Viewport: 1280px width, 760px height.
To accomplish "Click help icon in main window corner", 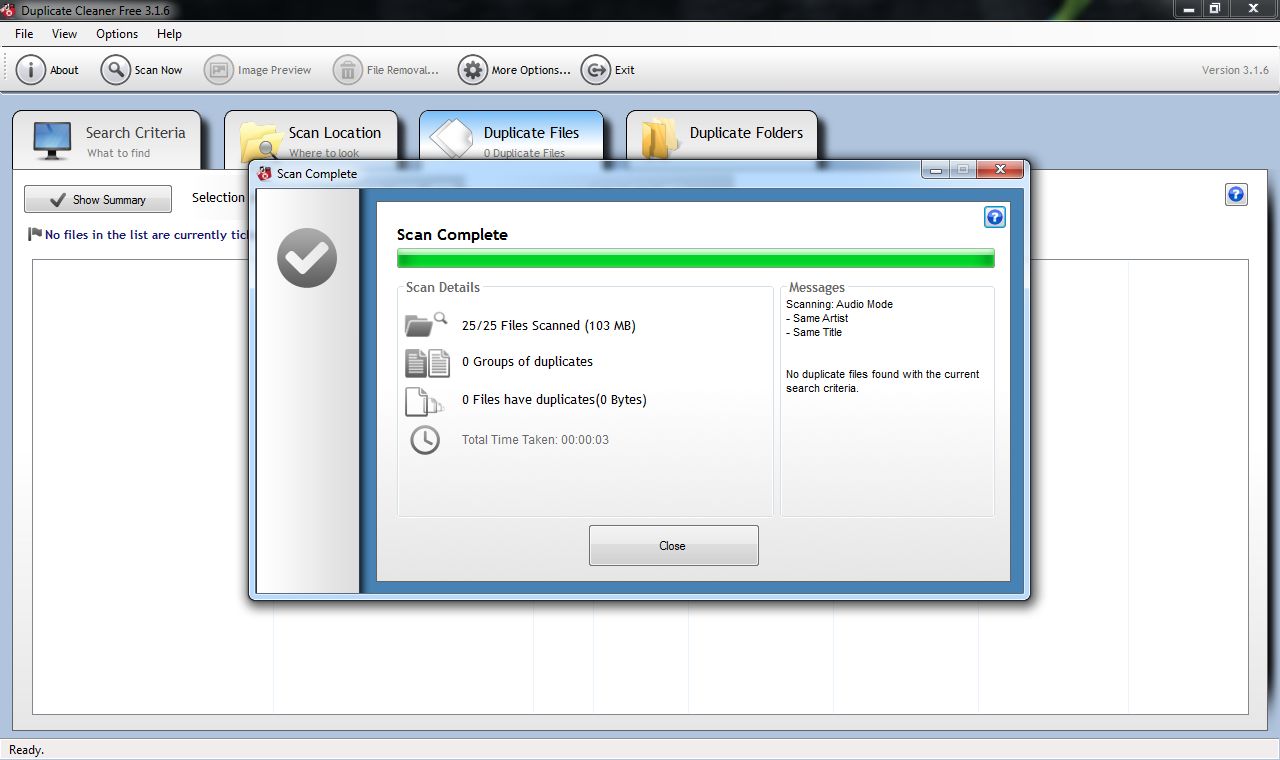I will (1236, 195).
